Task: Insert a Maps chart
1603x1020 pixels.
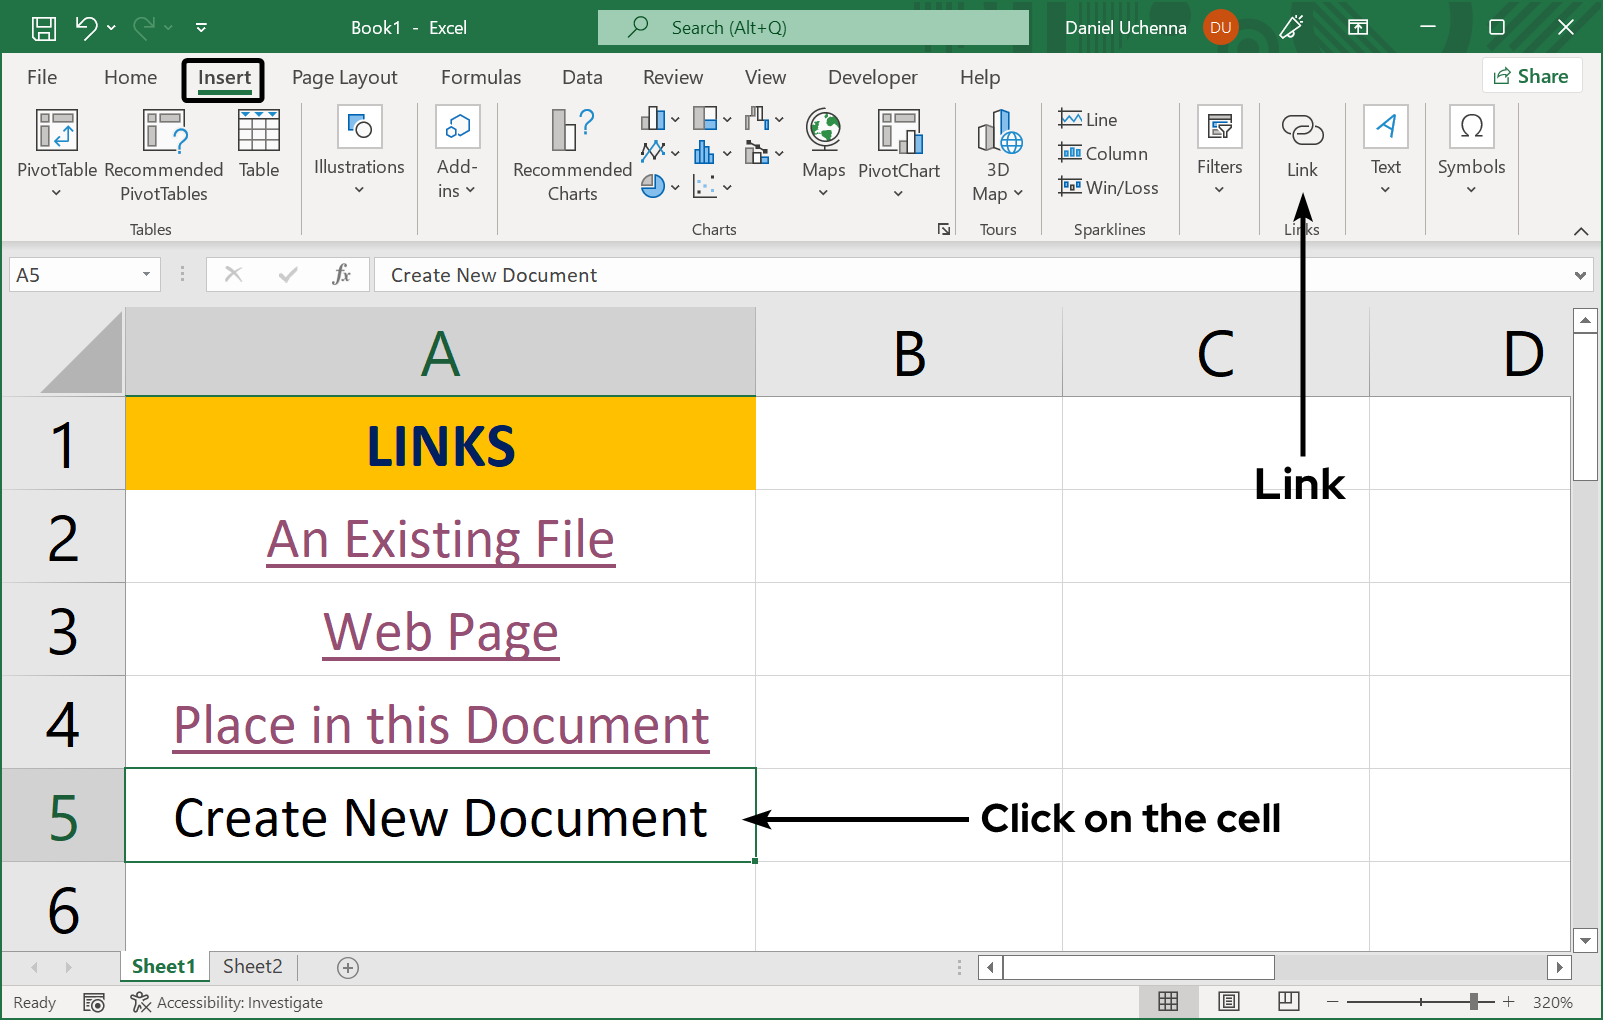Action: pyautogui.click(x=822, y=150)
